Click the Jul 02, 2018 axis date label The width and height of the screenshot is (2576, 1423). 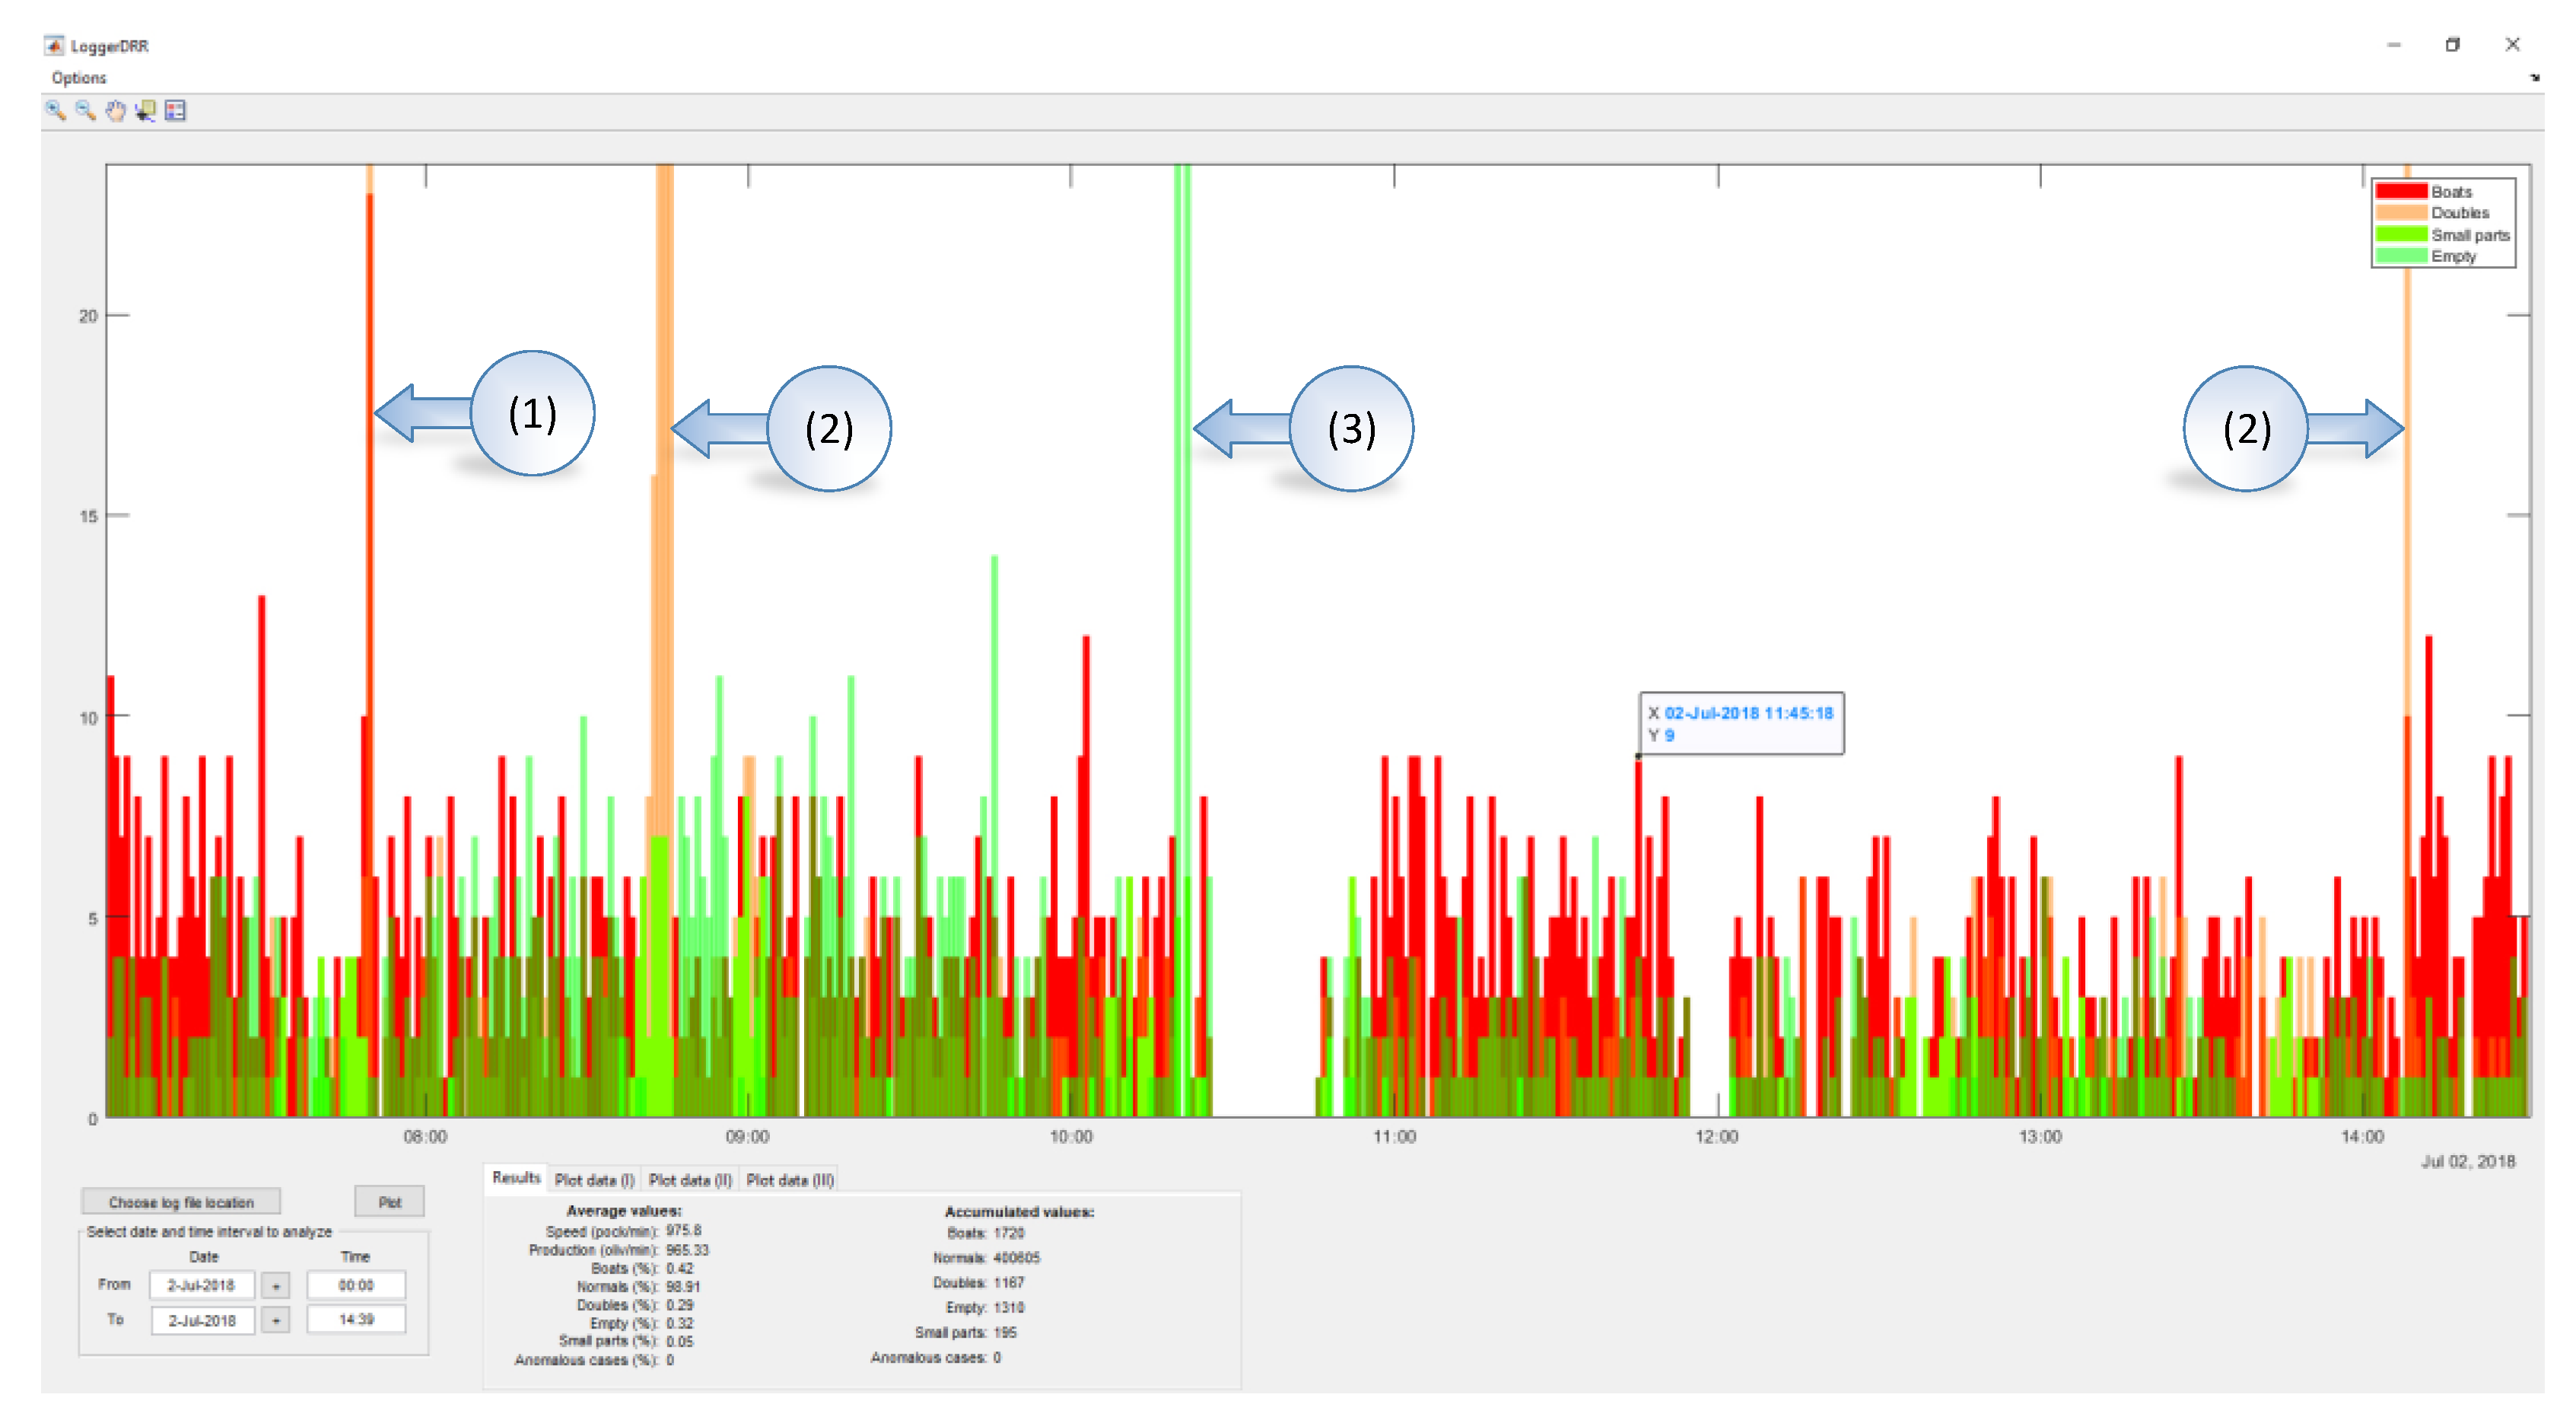[2468, 1162]
